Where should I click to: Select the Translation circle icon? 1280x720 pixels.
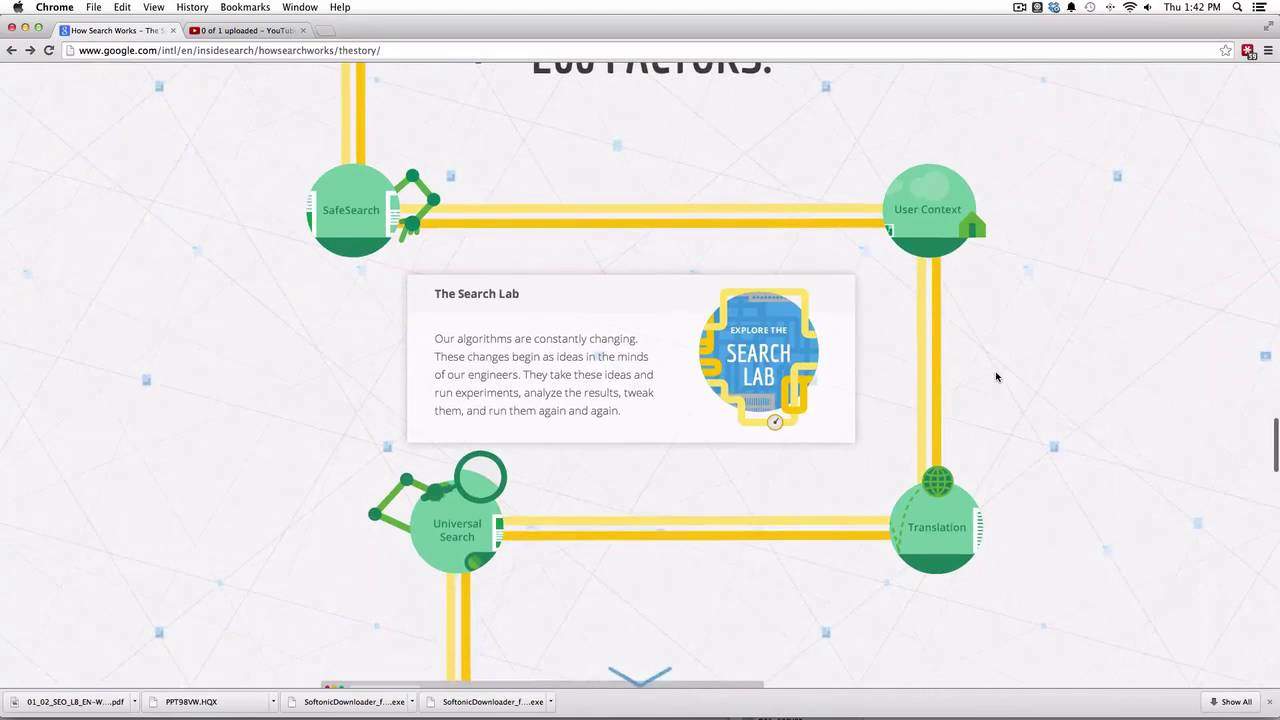[x=936, y=527]
